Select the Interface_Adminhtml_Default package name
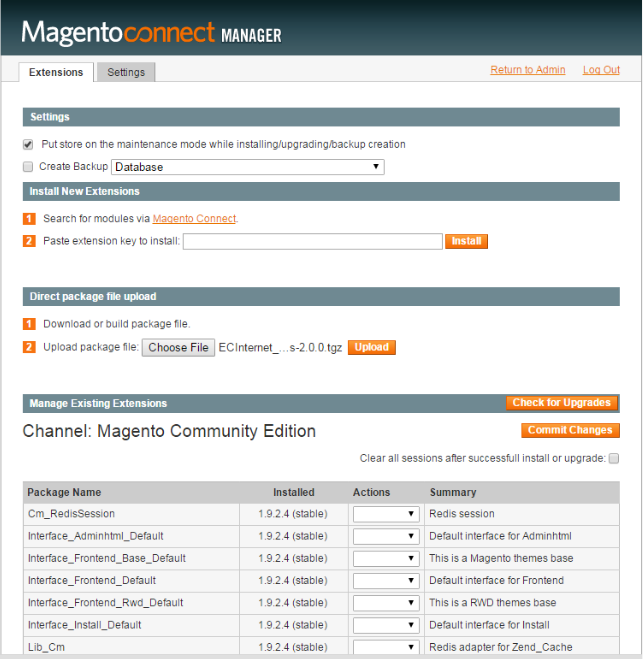Screen dimensions: 643x659 click(x=95, y=536)
